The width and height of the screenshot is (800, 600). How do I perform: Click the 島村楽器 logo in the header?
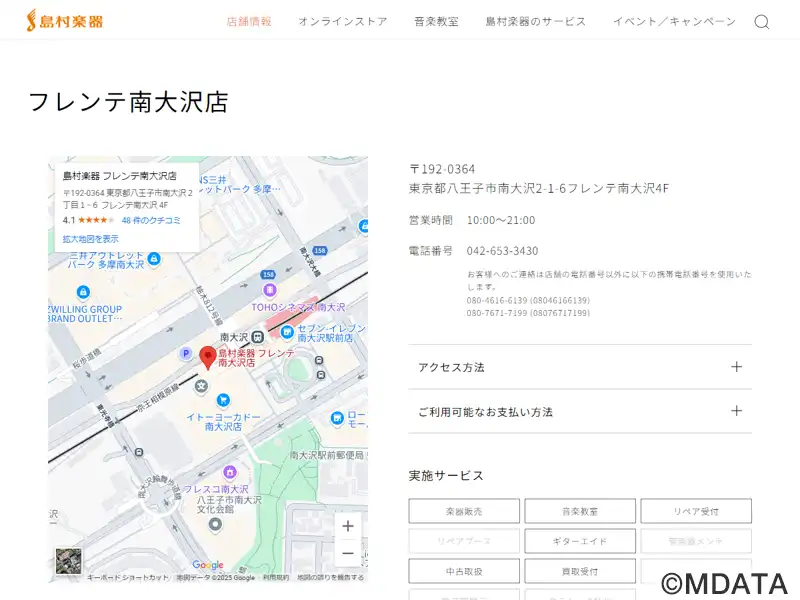tap(65, 21)
